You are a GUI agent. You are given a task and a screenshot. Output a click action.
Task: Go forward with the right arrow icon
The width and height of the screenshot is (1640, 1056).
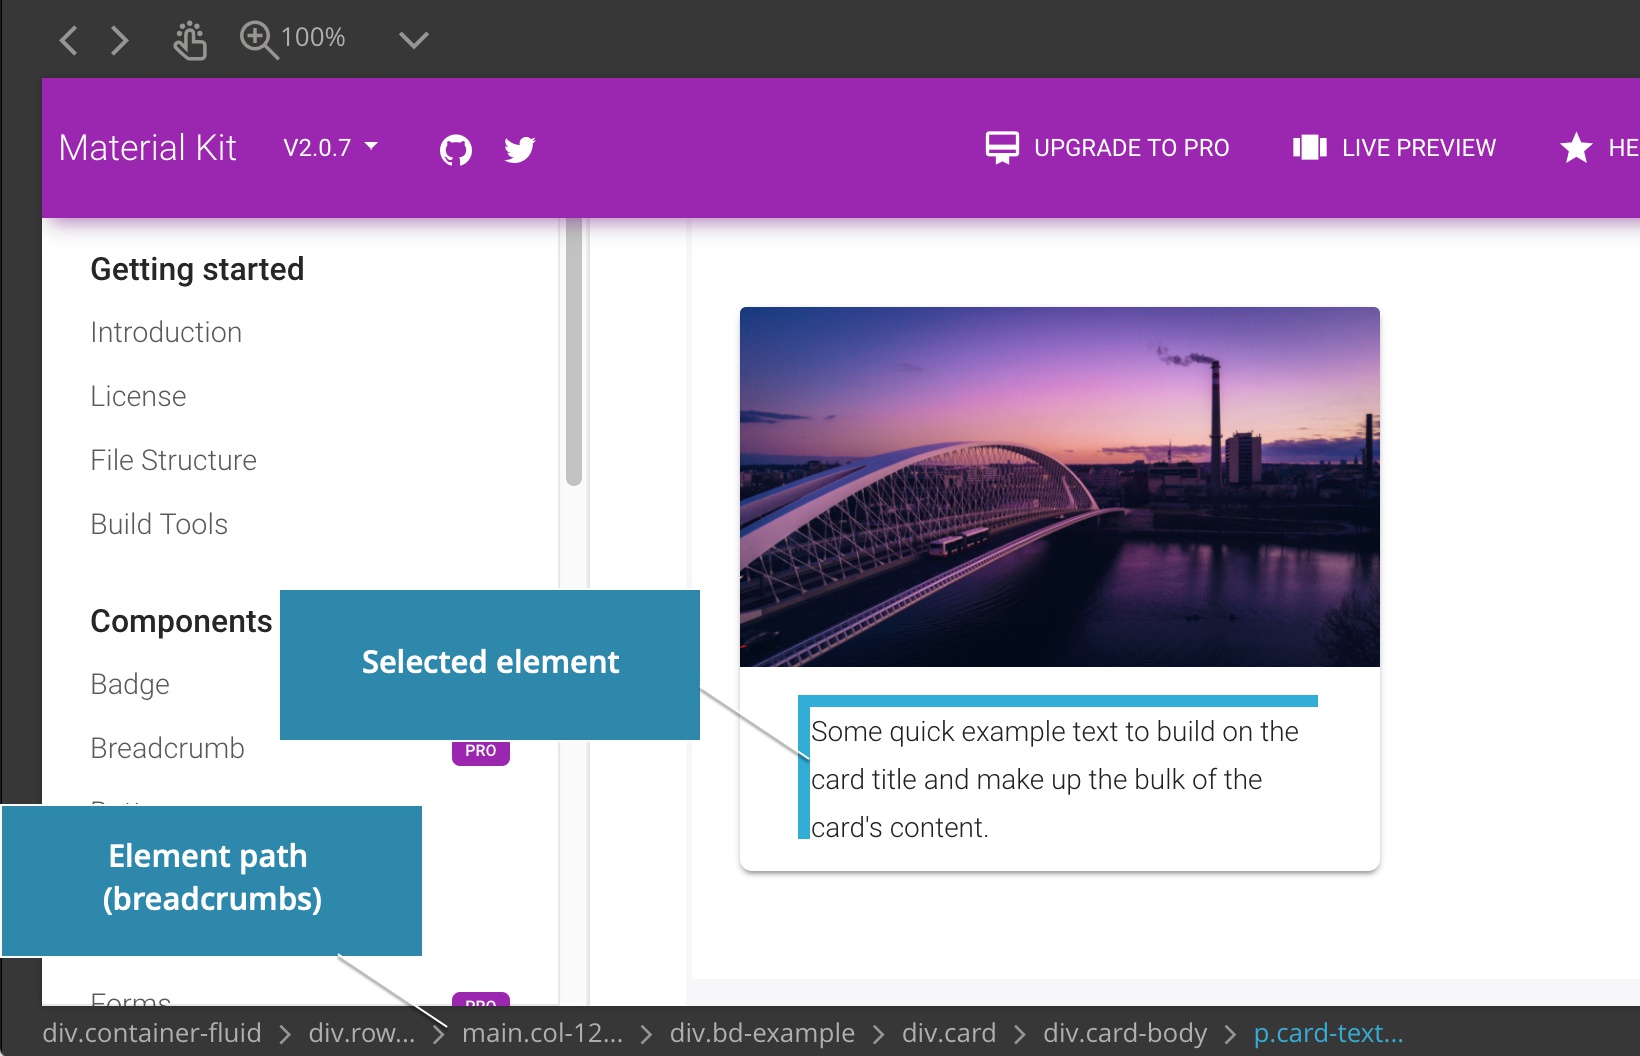click(x=120, y=40)
